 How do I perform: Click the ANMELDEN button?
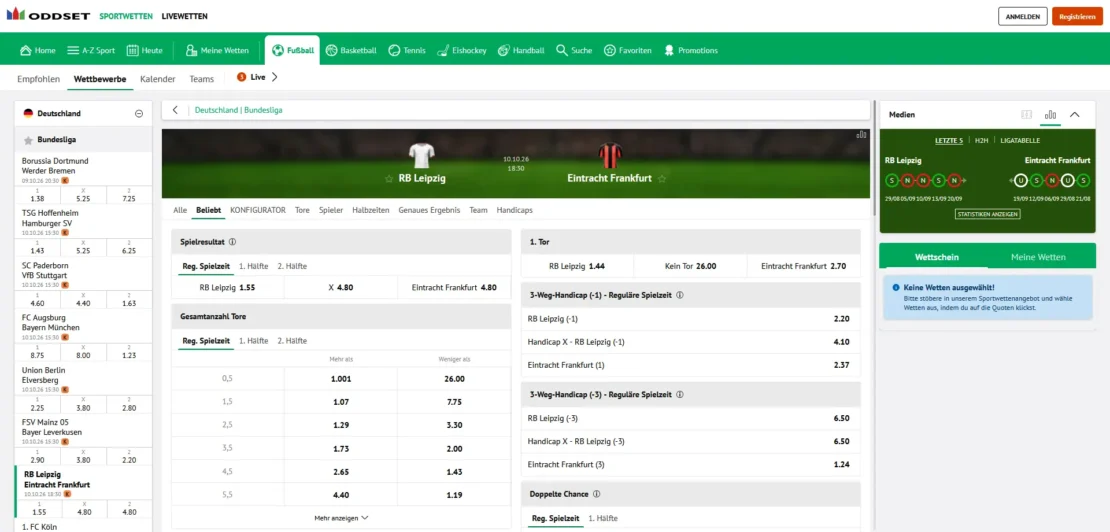coord(1022,16)
